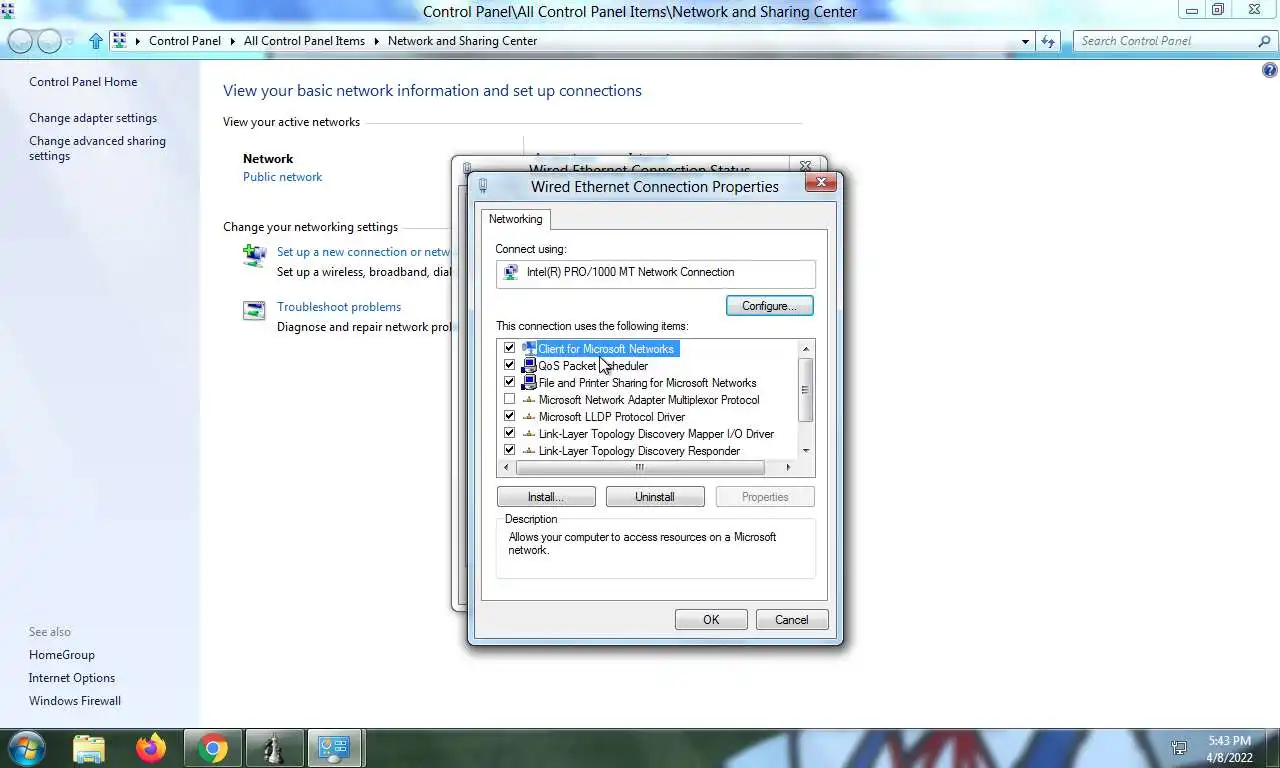Uncheck QoS Packet Scheduler checkbox
1280x768 pixels.
509,365
